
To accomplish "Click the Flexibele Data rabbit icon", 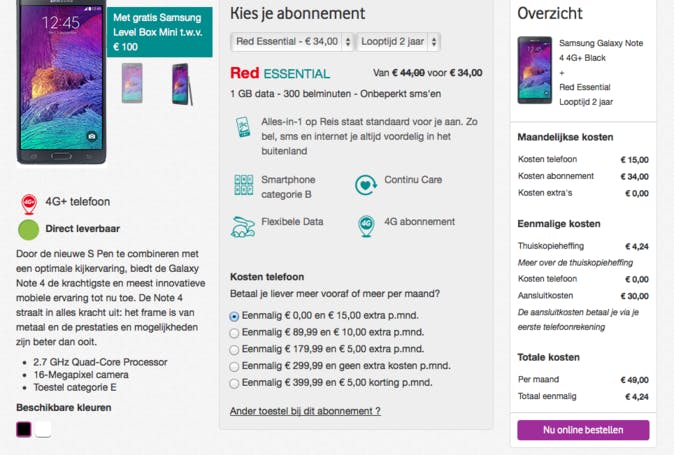I will coord(243,226).
